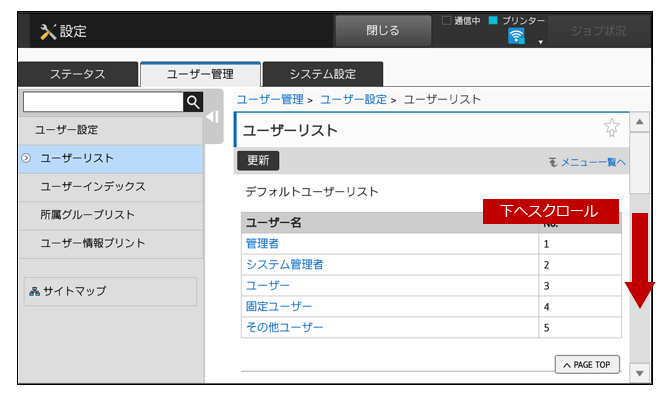The height and width of the screenshot is (396, 670).
Task: Open ユーザーインデックス in the side menu
Action: click(x=111, y=187)
